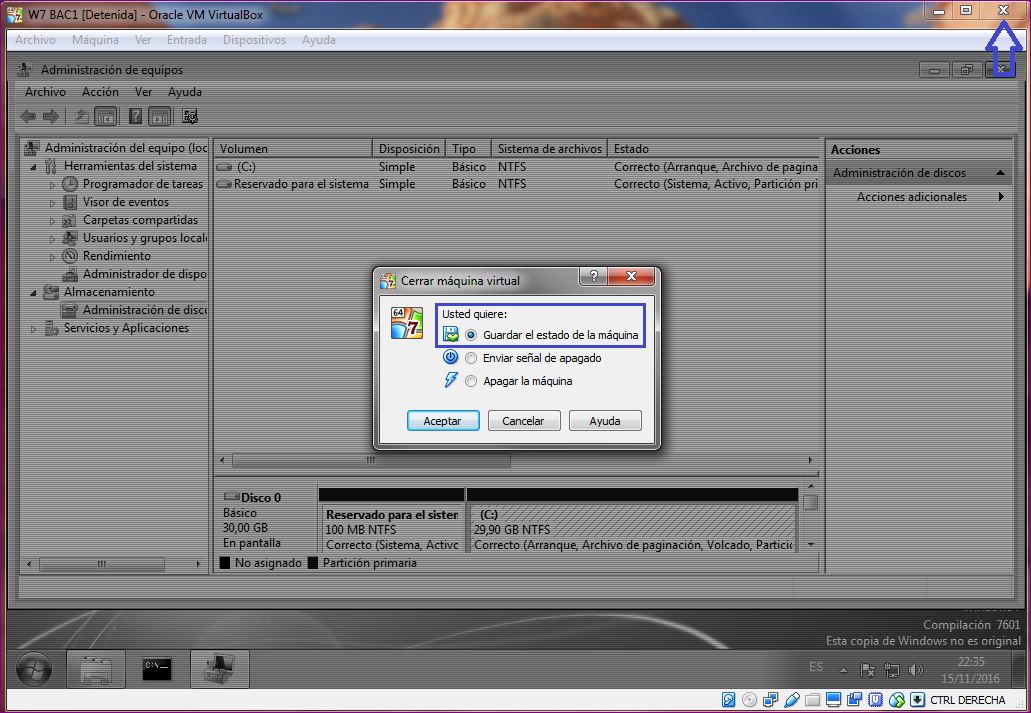Image resolution: width=1031 pixels, height=713 pixels.
Task: Click the dialog's question mark help icon
Action: click(x=593, y=277)
